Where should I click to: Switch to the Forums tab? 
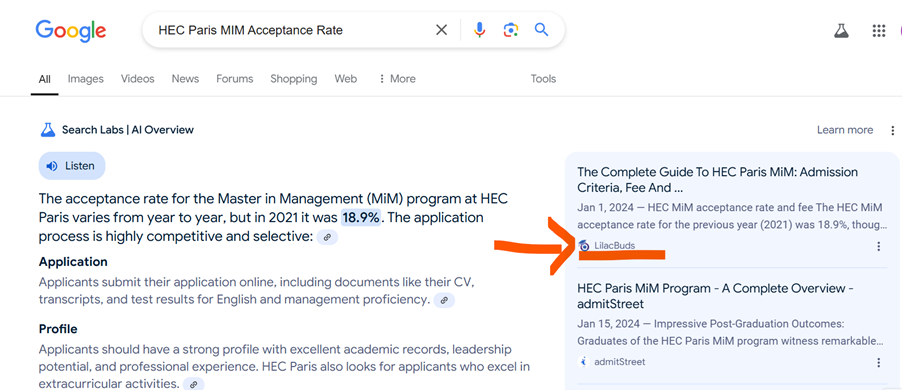click(235, 79)
